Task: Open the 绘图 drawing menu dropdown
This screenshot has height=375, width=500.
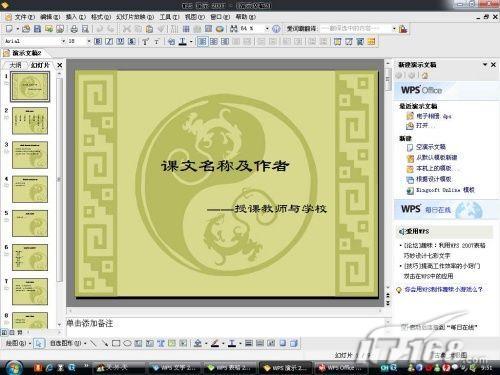Action: point(18,343)
